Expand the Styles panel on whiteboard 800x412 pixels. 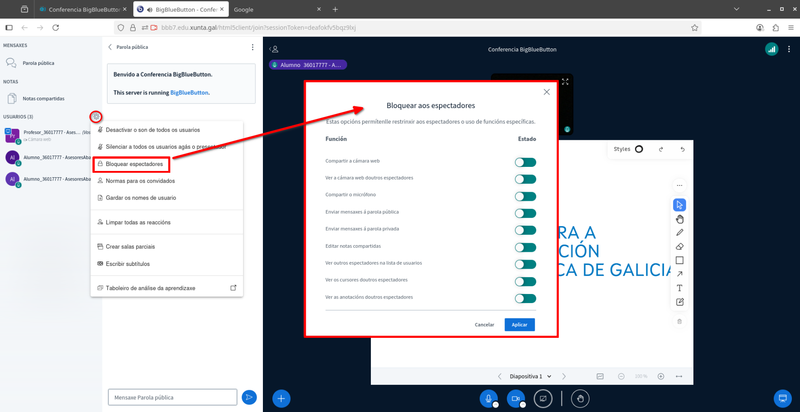pyautogui.click(x=629, y=149)
